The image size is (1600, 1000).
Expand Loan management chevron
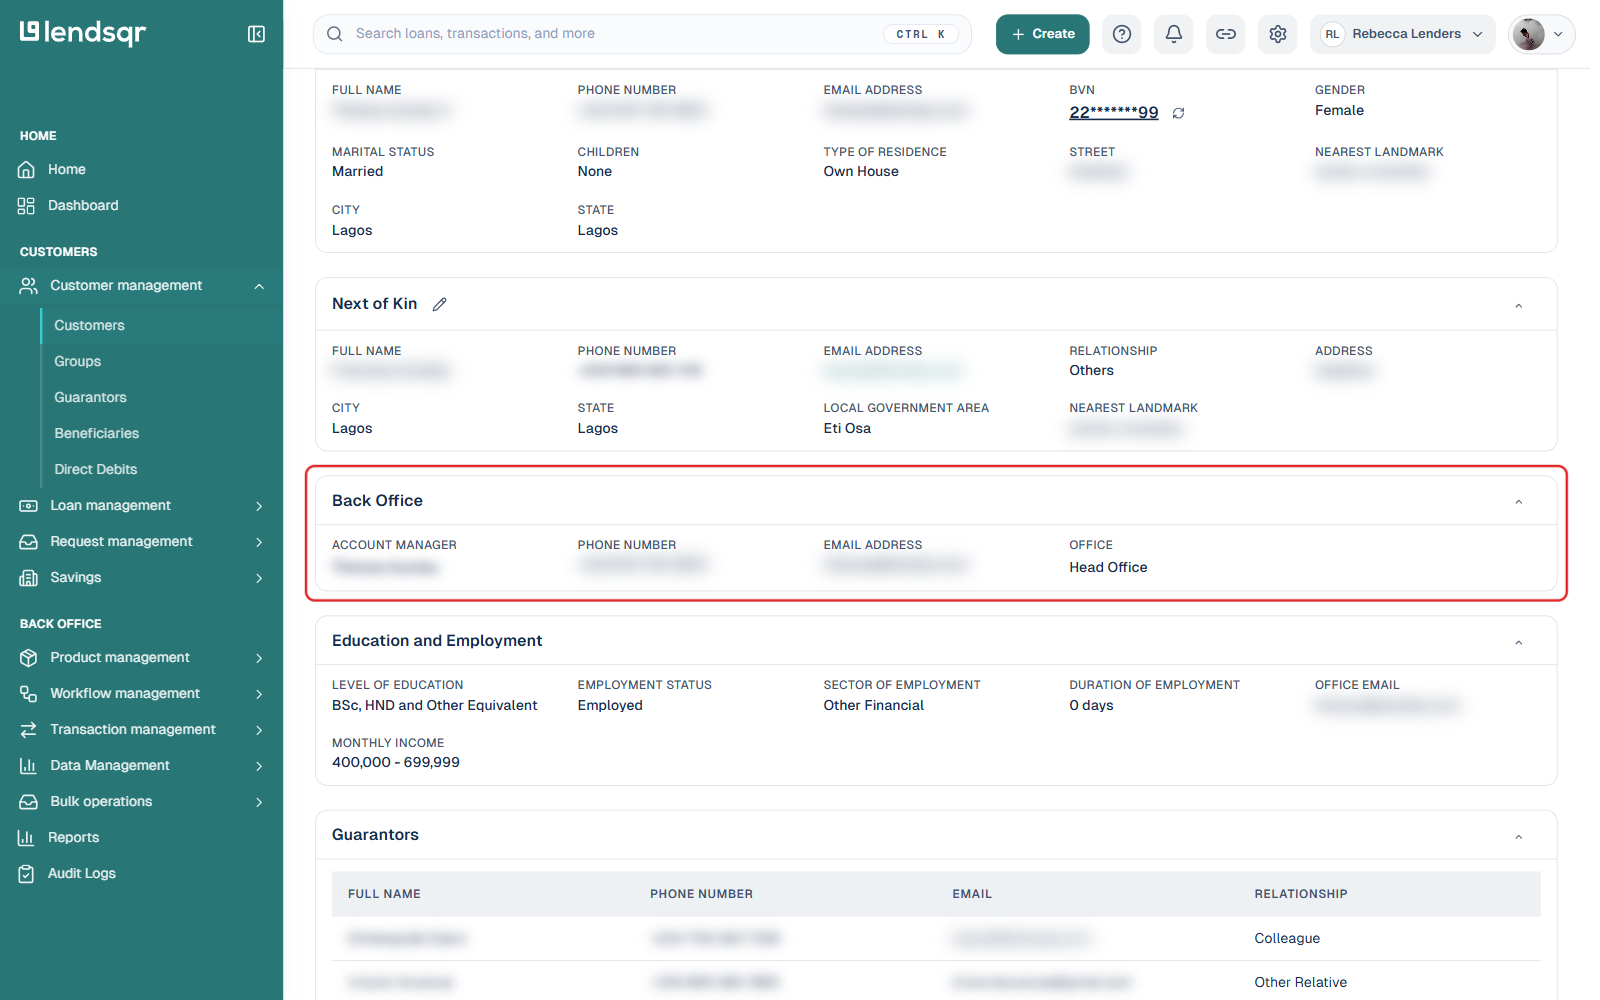point(259,506)
